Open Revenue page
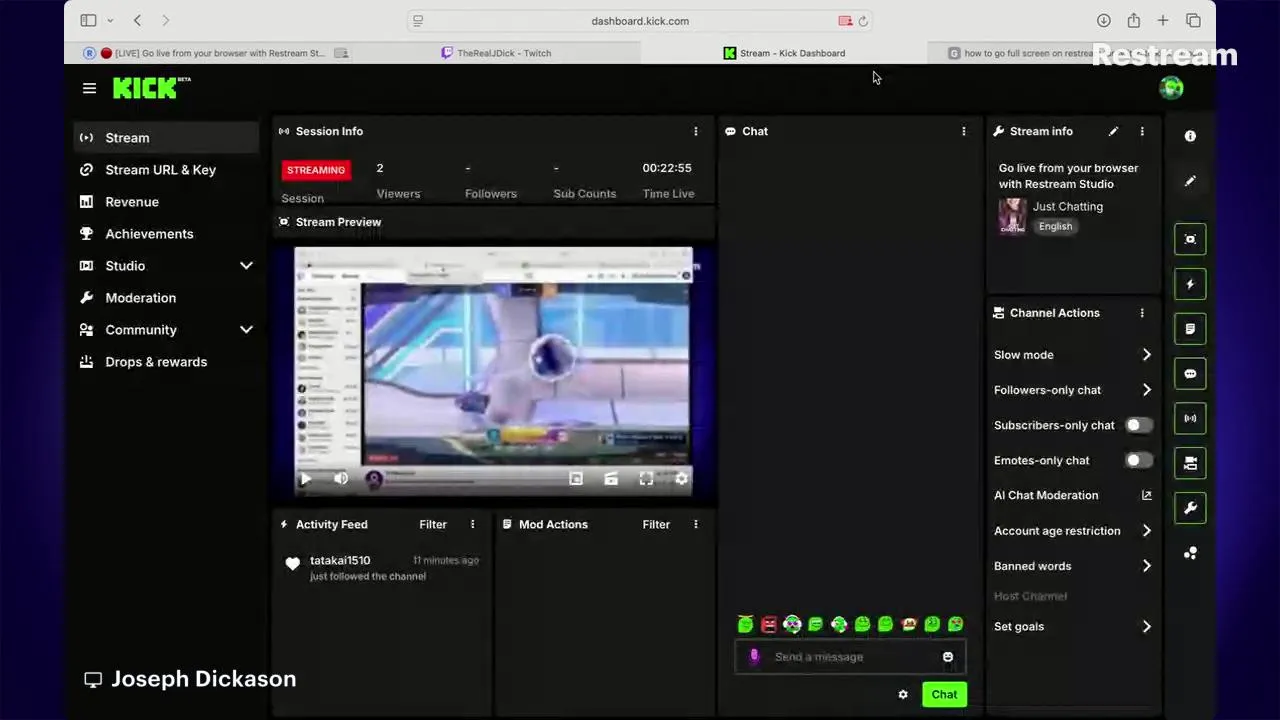Viewport: 1280px width, 720px height. [166, 202]
